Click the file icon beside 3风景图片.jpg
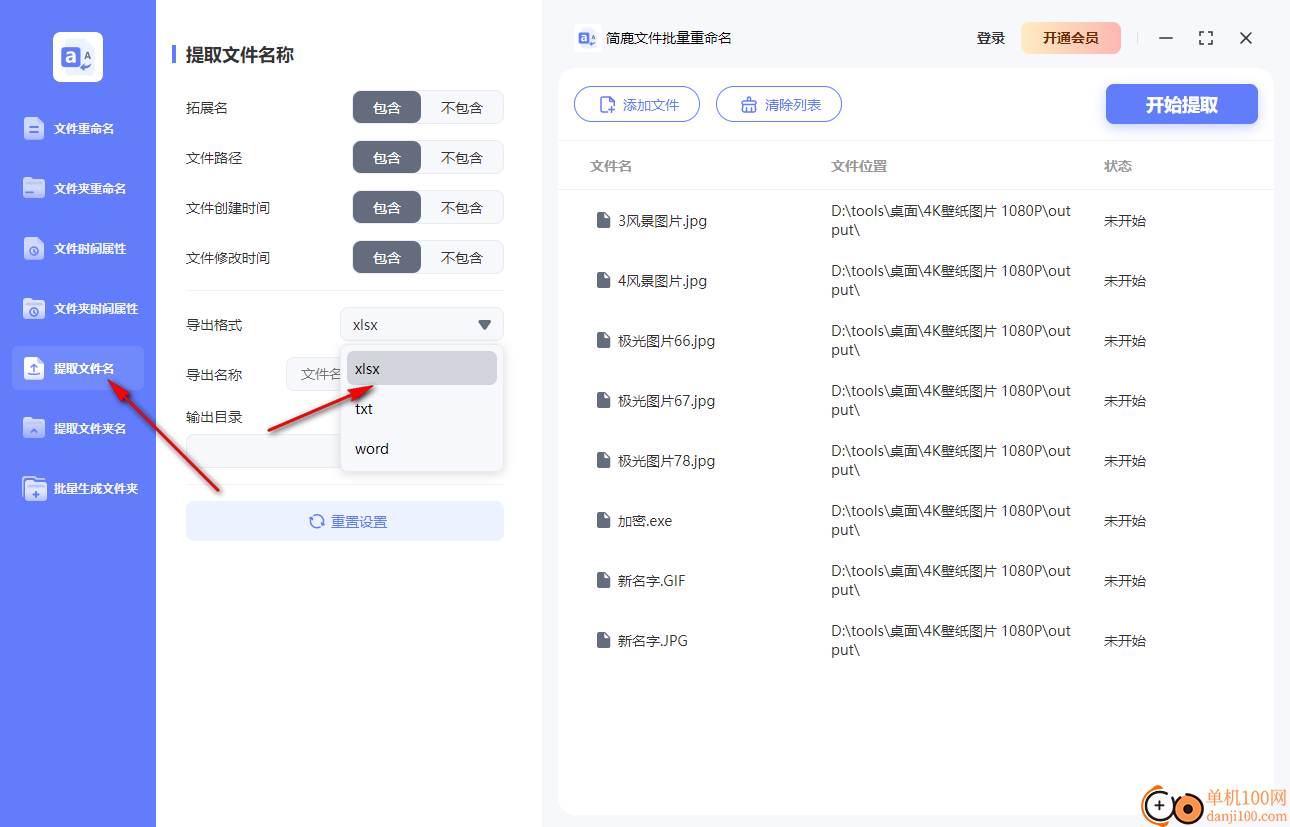 pyautogui.click(x=603, y=220)
